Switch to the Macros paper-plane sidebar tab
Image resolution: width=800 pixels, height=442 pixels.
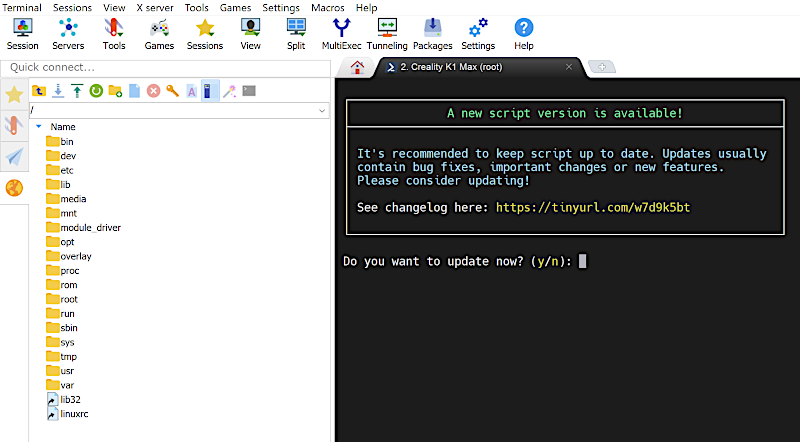[14, 157]
